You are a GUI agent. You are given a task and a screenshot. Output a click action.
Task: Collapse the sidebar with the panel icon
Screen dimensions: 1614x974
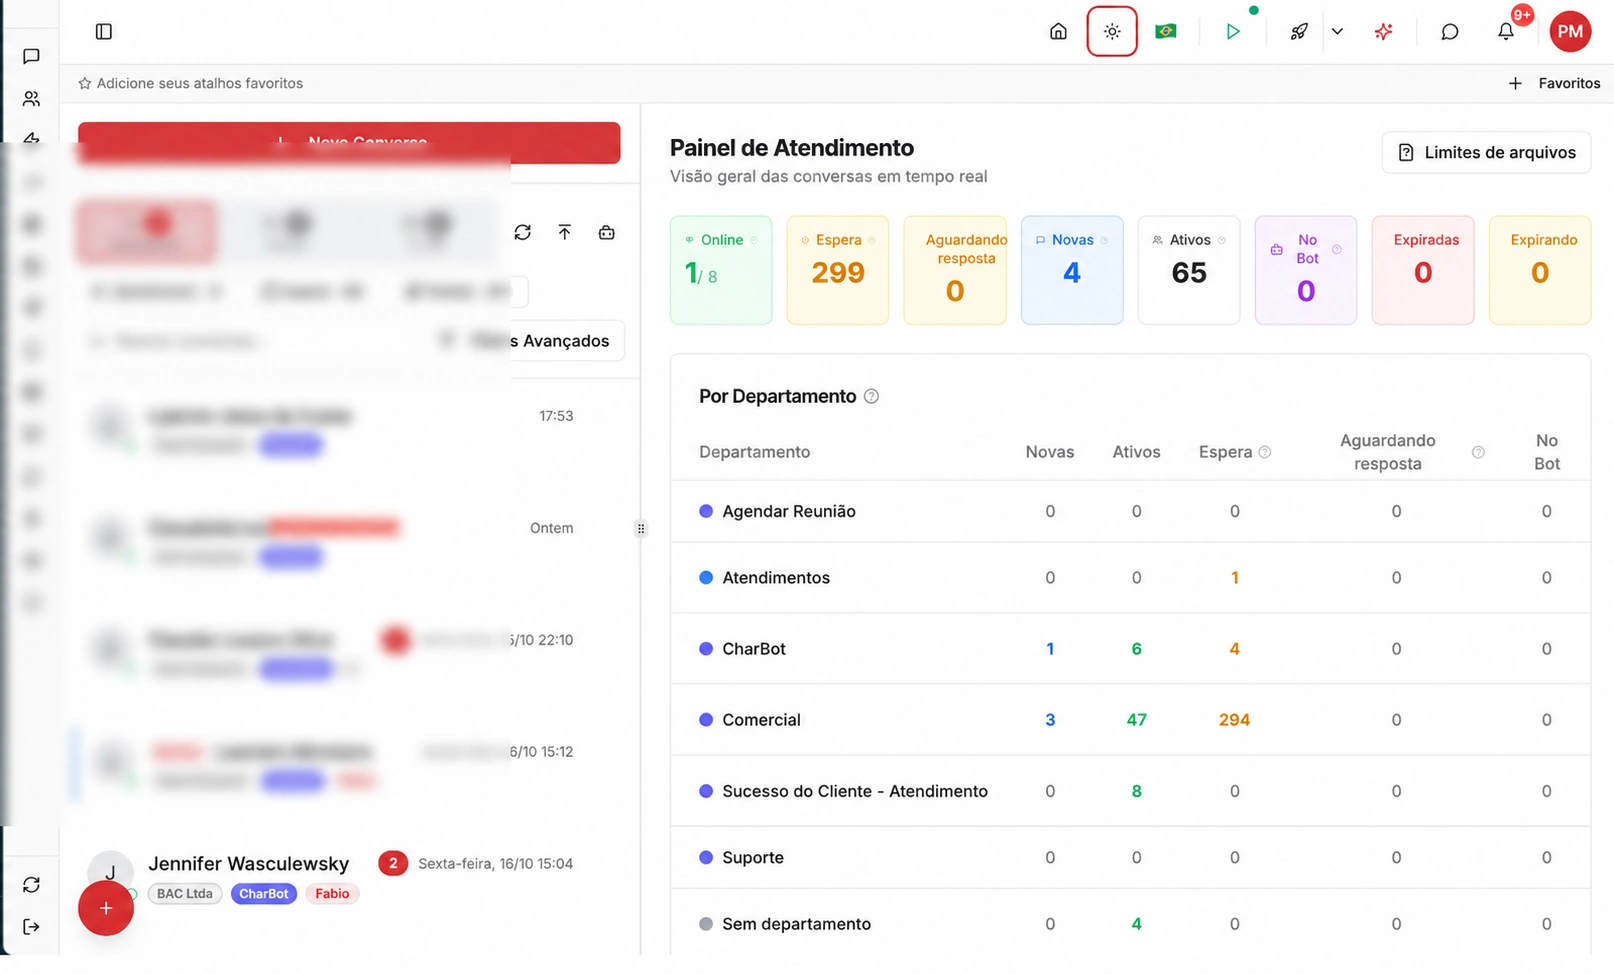click(104, 32)
